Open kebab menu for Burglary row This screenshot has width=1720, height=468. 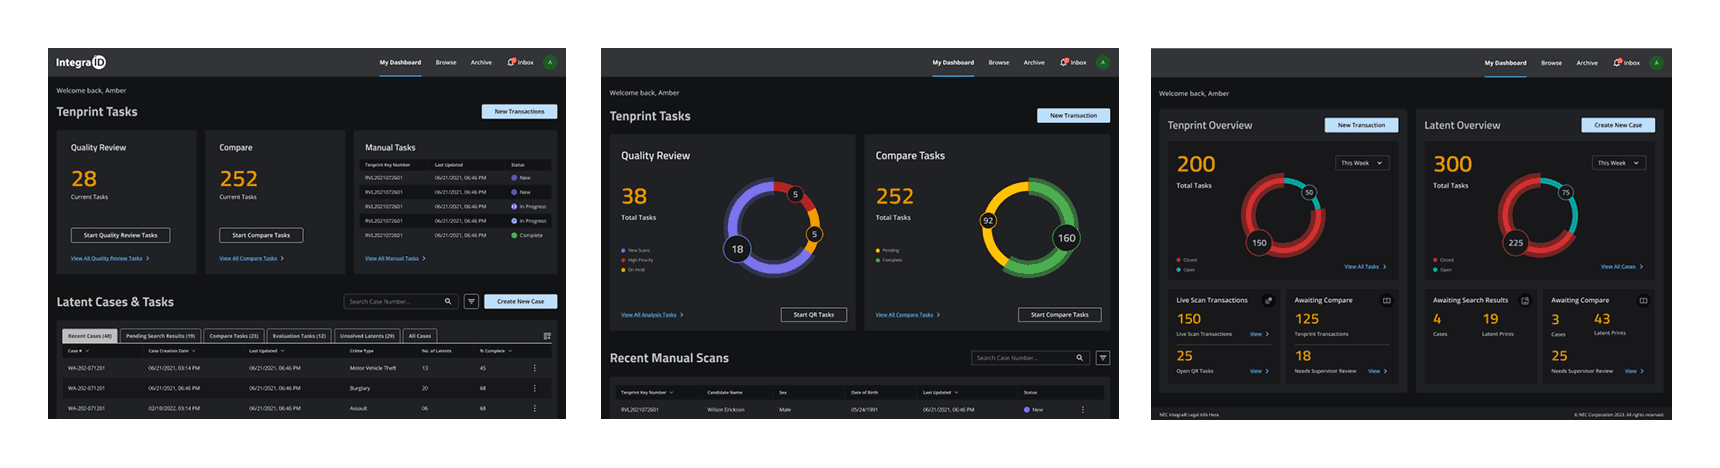(535, 388)
